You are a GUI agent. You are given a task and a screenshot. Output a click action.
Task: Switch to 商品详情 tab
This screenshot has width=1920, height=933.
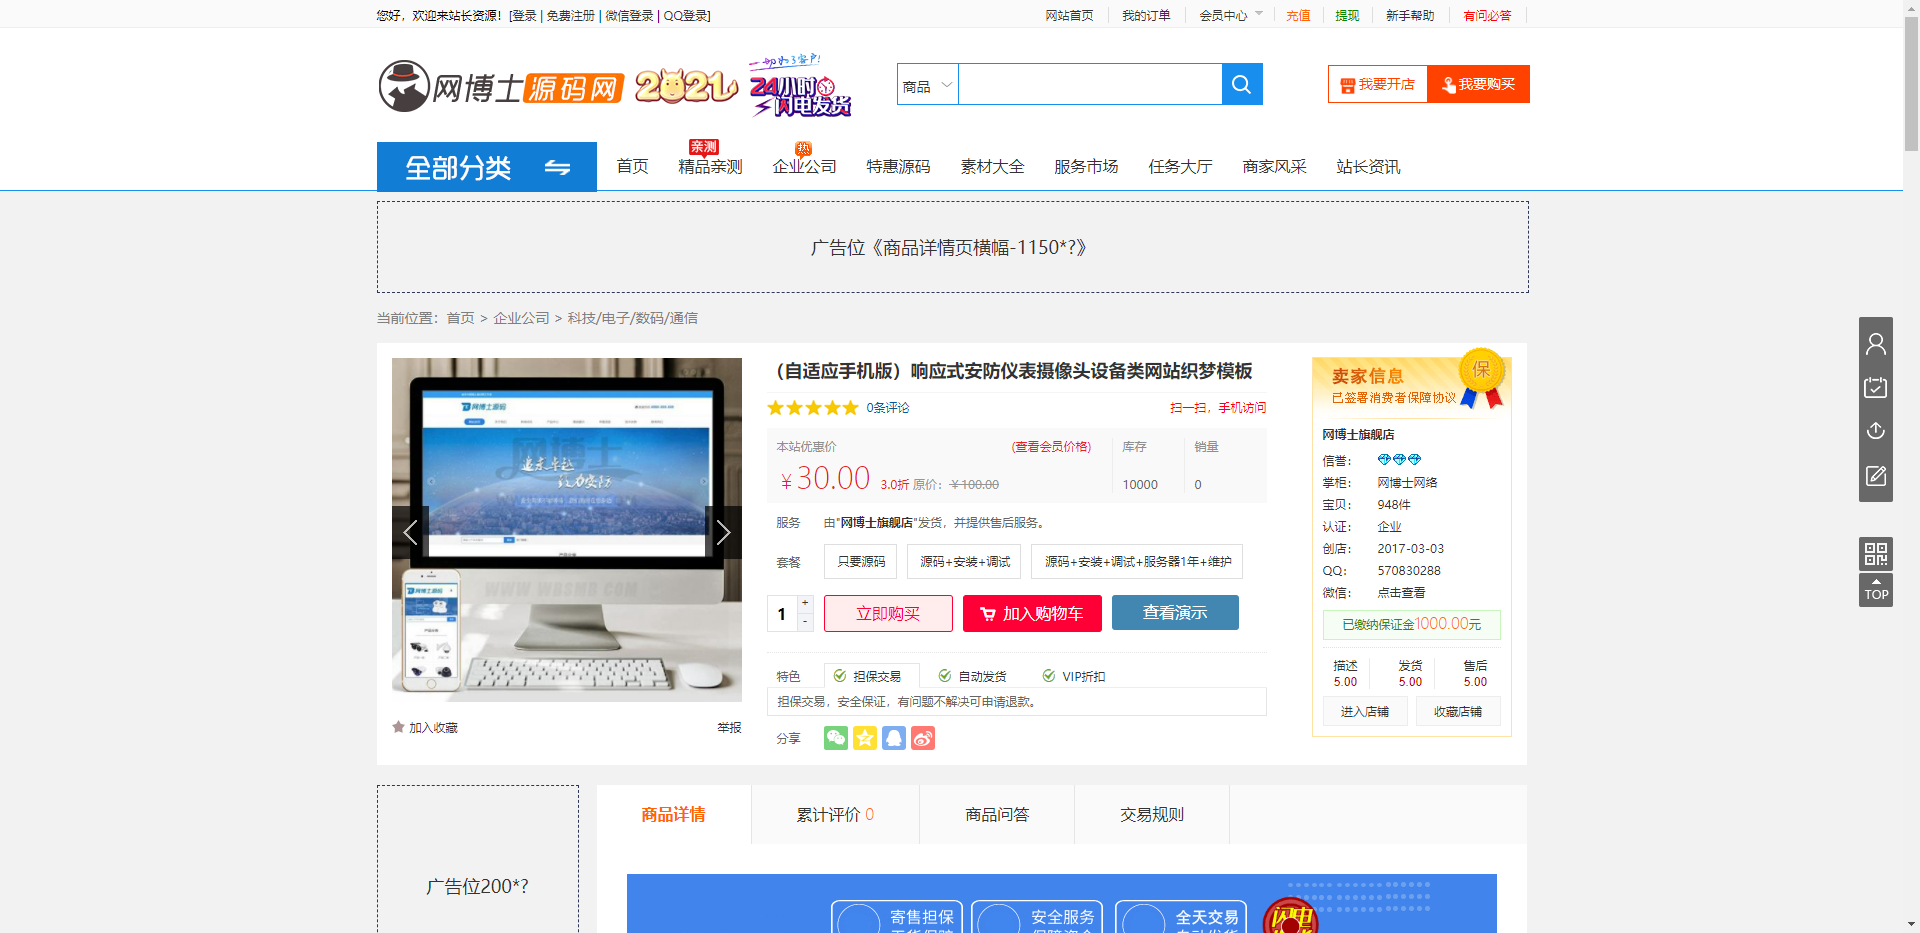(x=674, y=815)
